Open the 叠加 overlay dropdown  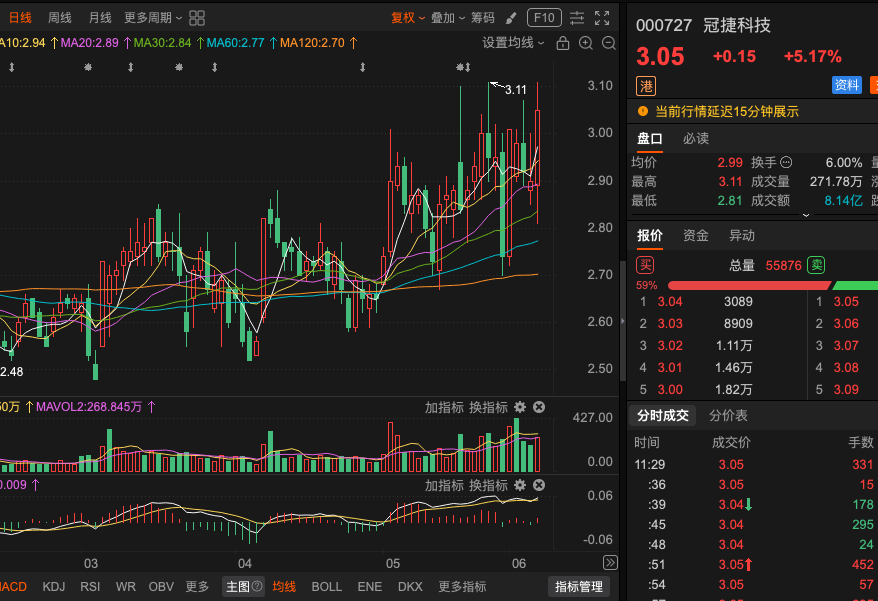[448, 18]
